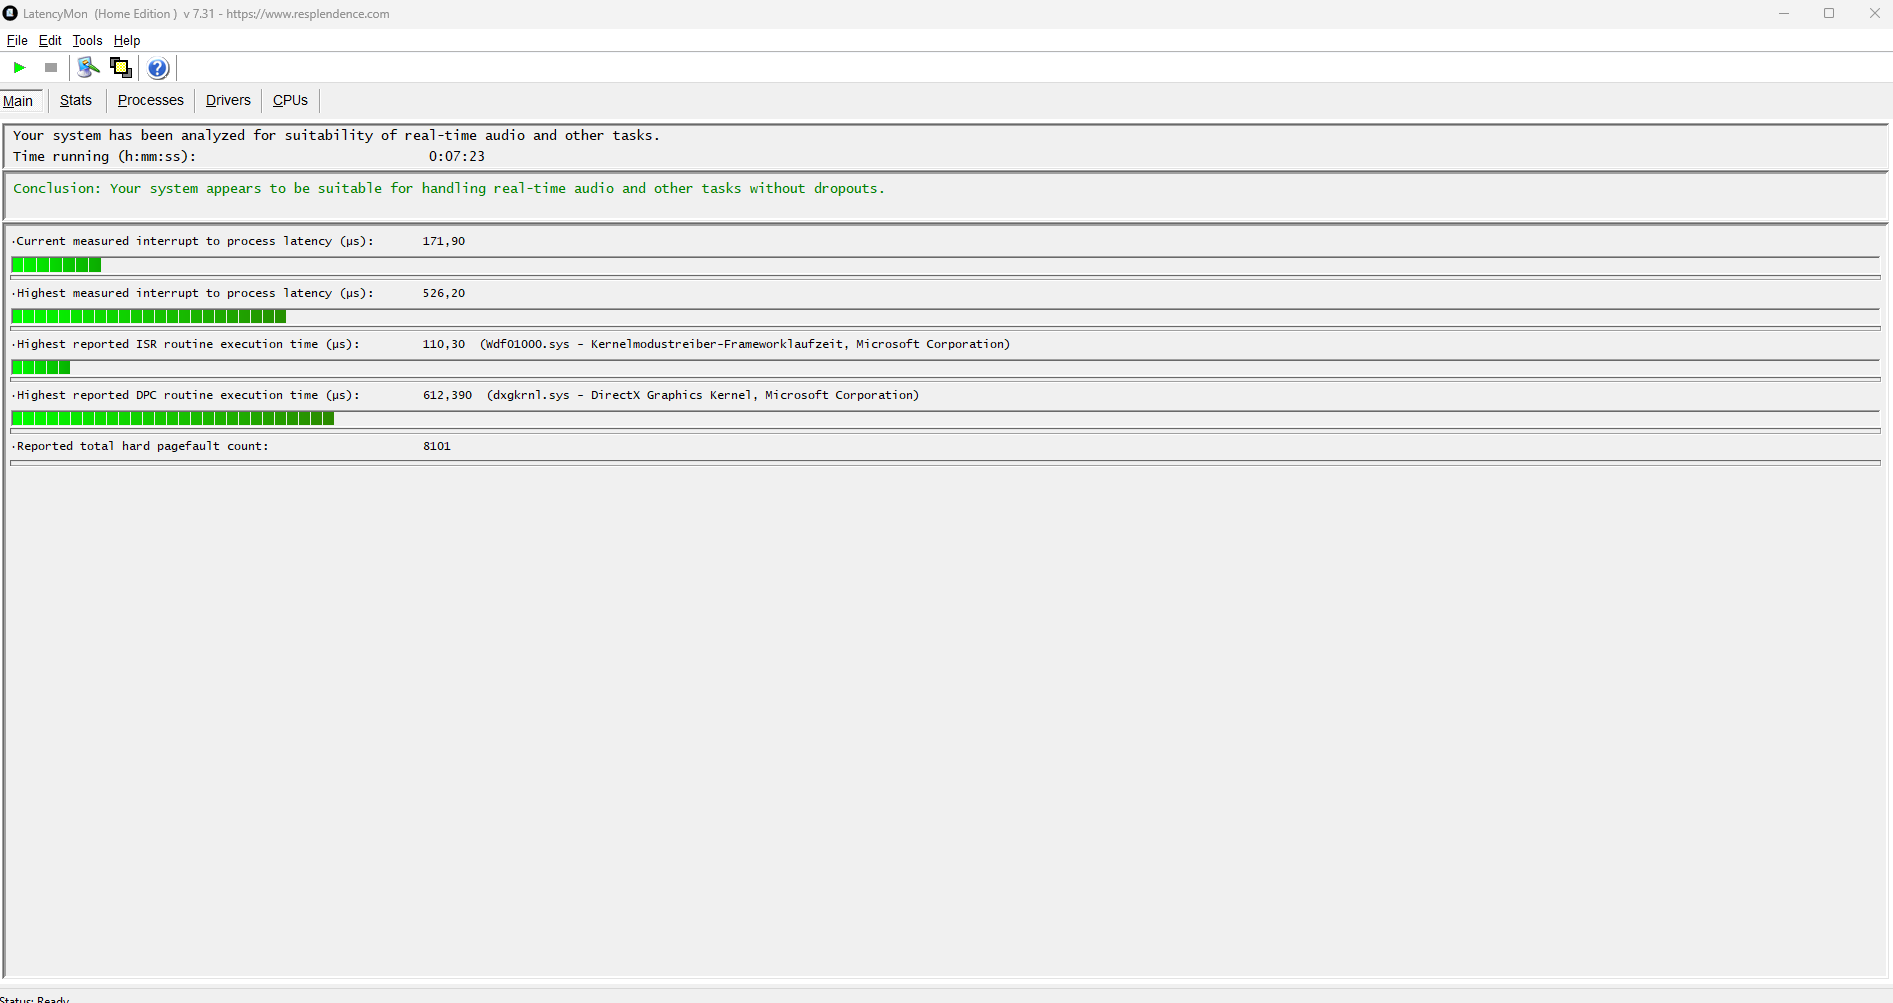Switch to the CPUs tab
The height and width of the screenshot is (1003, 1893).
pos(290,100)
